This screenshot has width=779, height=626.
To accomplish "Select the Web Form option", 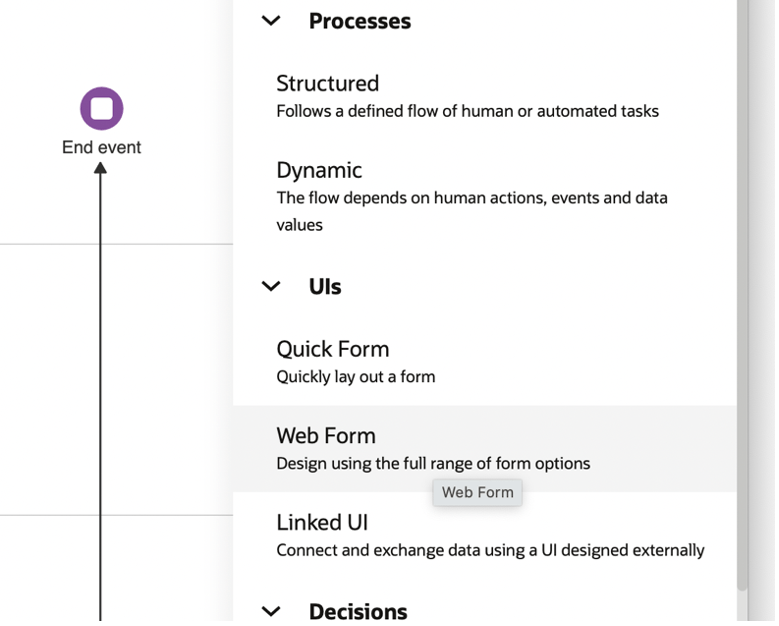I will pos(326,436).
